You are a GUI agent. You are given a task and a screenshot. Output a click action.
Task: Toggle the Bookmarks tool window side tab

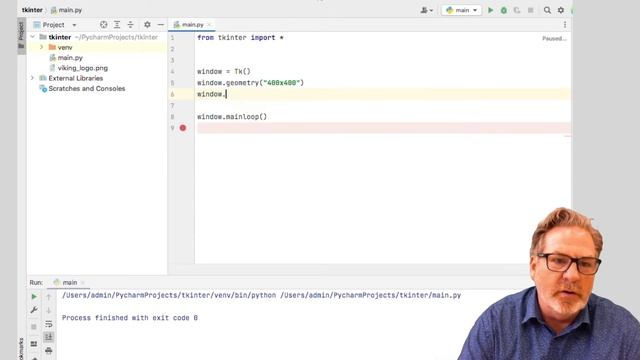(21, 349)
